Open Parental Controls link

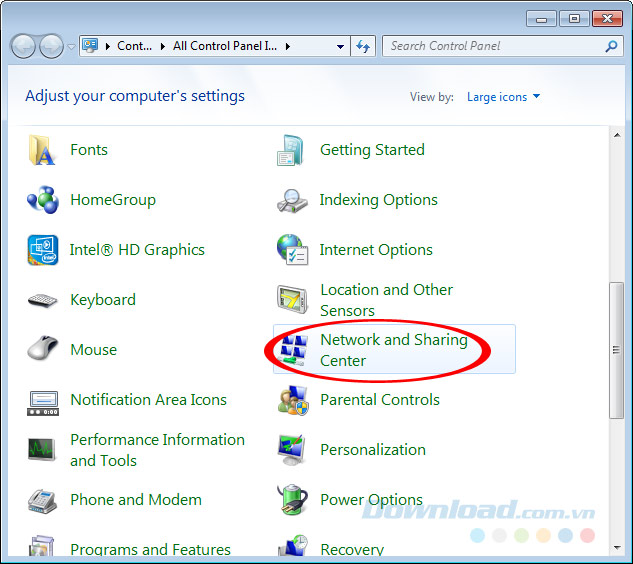(380, 400)
